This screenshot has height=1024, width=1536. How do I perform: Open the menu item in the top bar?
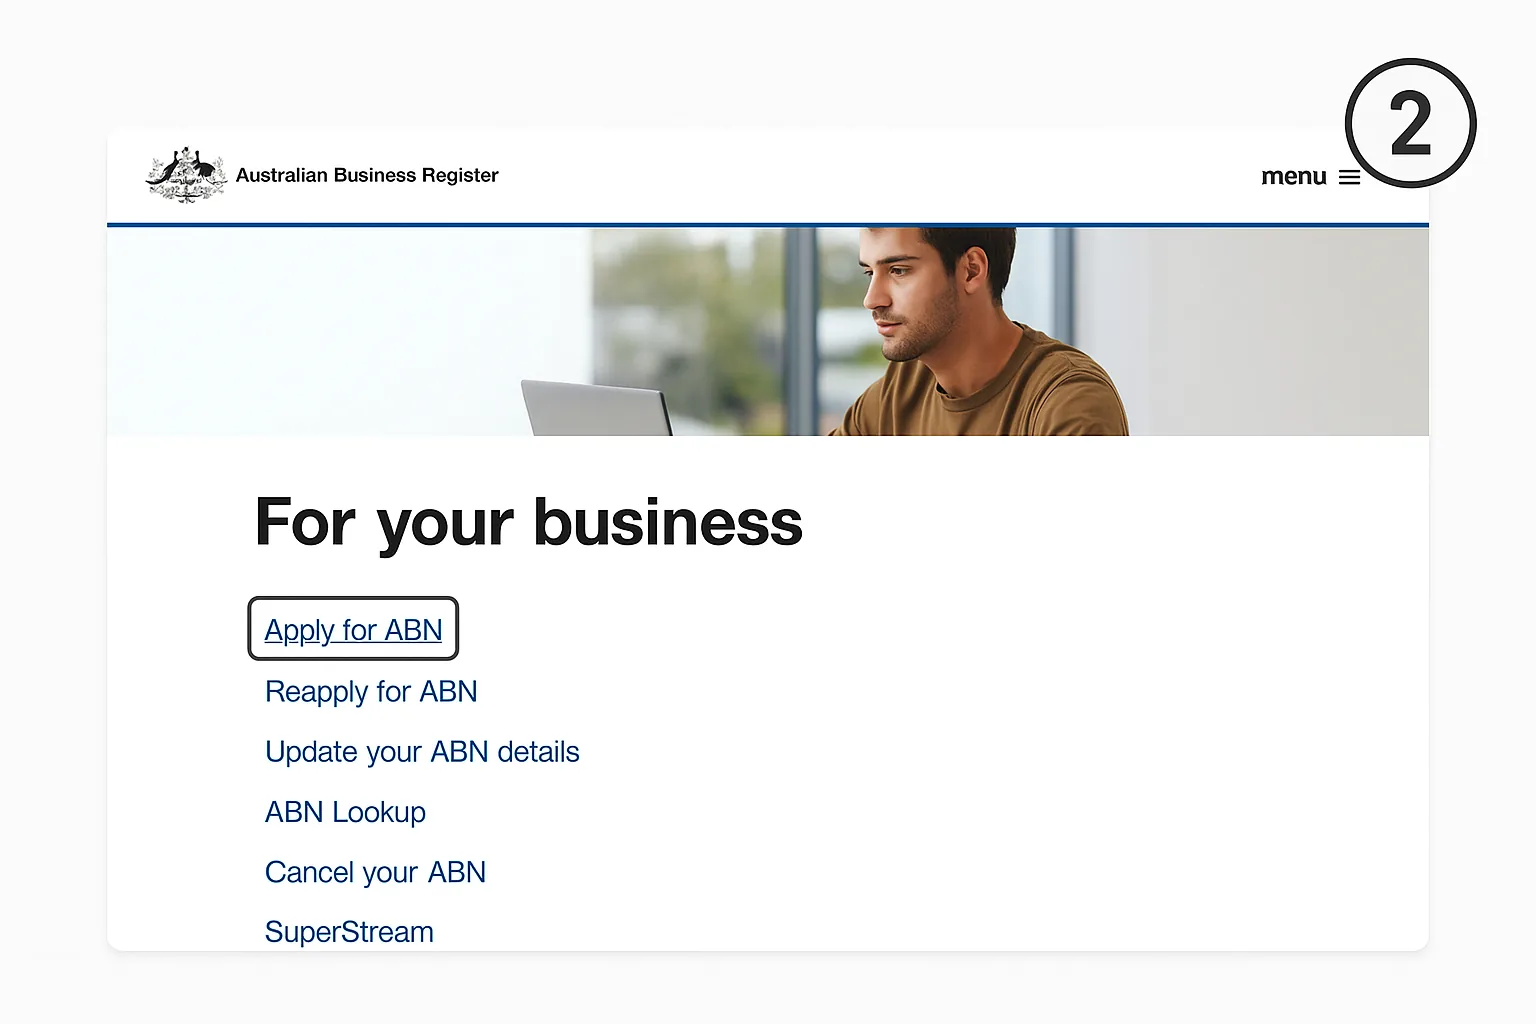pos(1295,177)
